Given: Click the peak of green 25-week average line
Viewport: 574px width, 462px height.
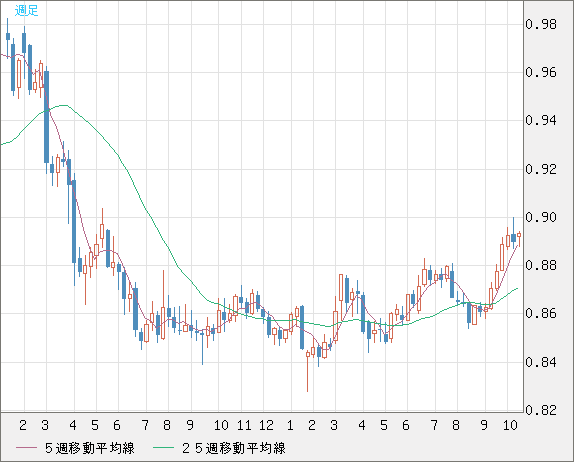Looking at the screenshot, I should pos(64,105).
